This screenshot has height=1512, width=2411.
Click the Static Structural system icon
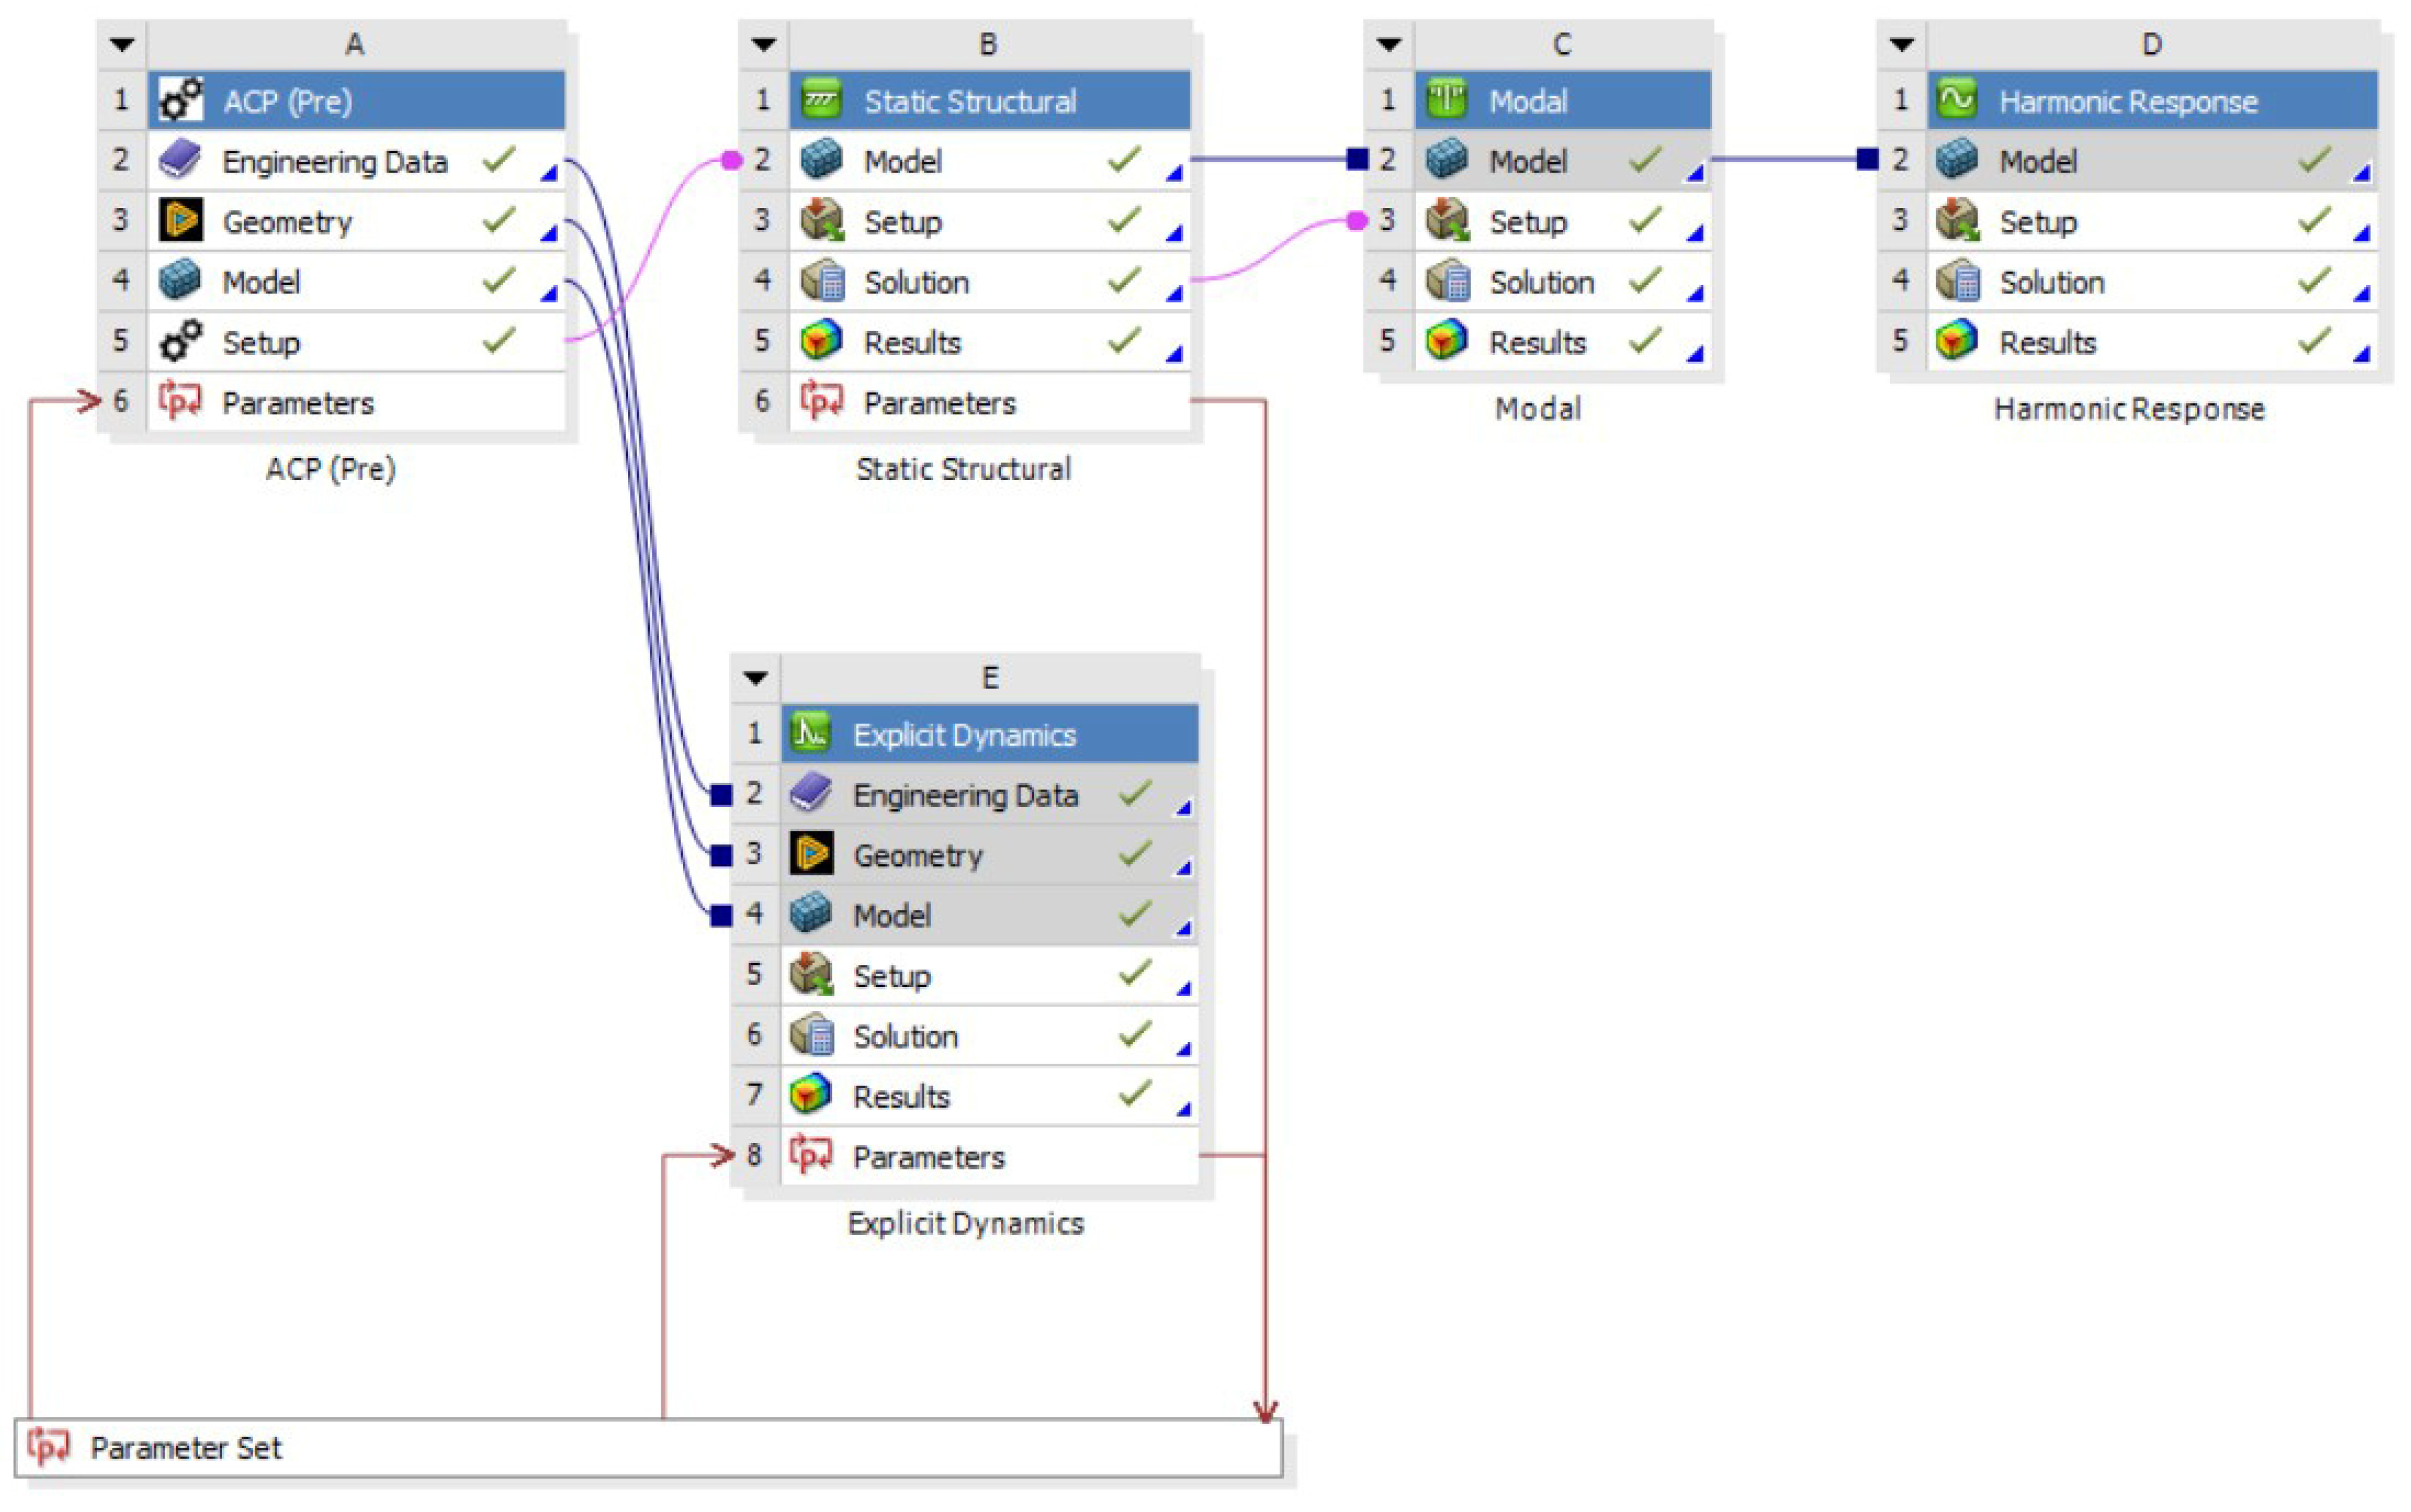[822, 100]
